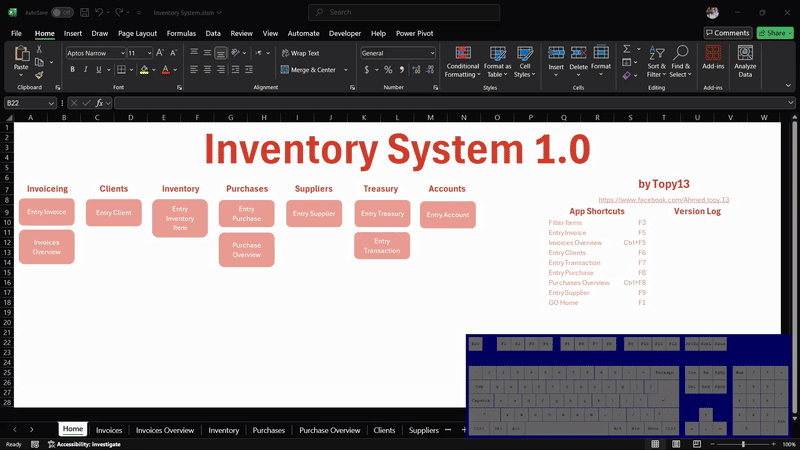Toggle Bold formatting
The height and width of the screenshot is (450, 800).
(x=72, y=69)
